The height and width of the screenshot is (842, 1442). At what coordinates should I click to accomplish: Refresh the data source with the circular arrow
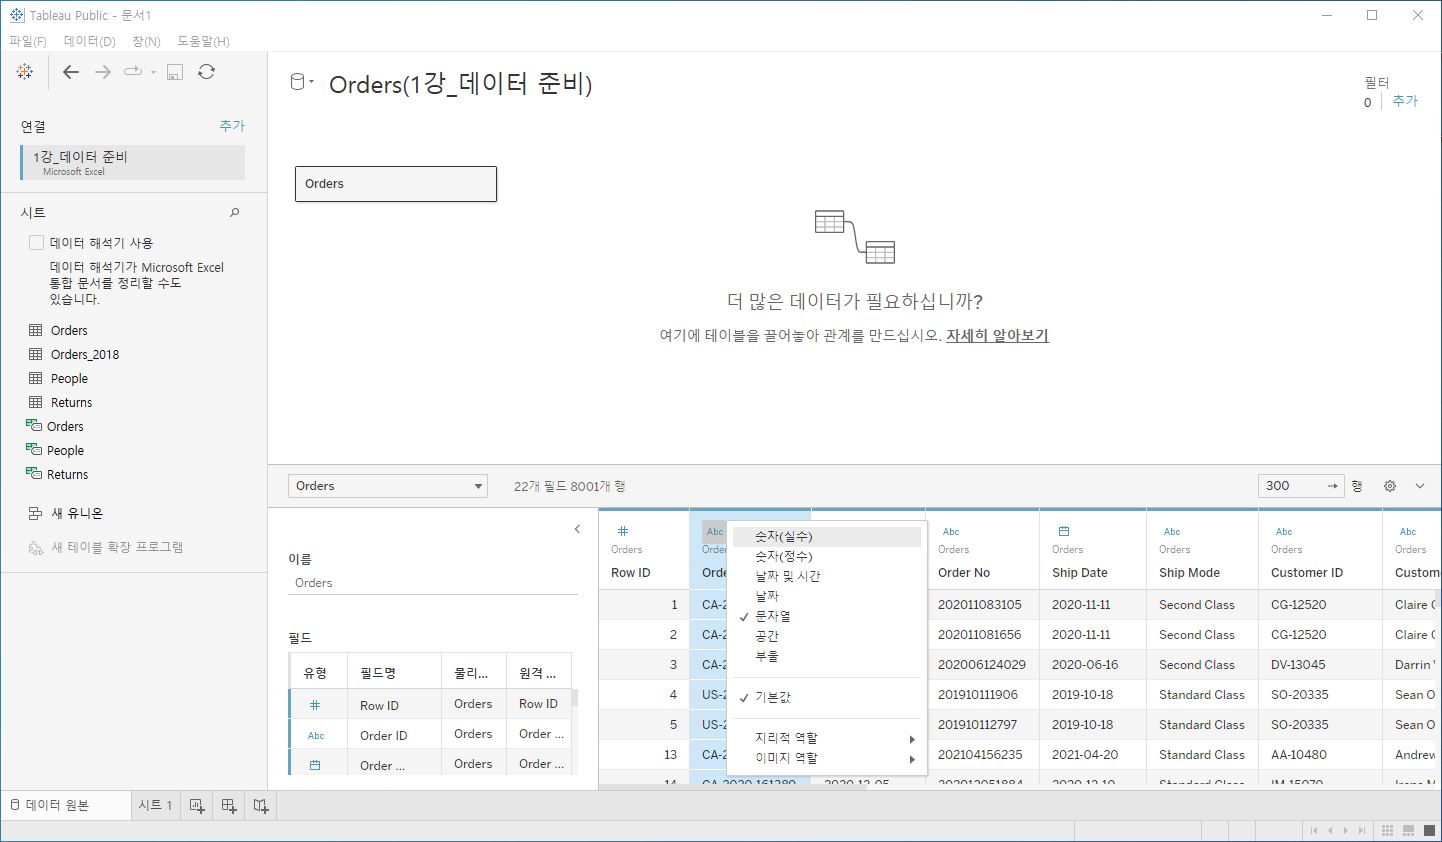point(206,72)
